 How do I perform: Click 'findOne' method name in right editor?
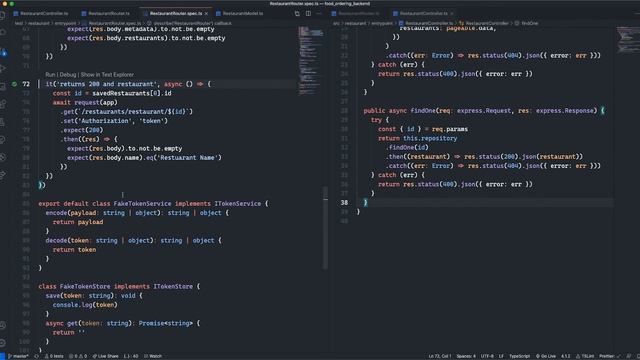pyautogui.click(x=423, y=111)
